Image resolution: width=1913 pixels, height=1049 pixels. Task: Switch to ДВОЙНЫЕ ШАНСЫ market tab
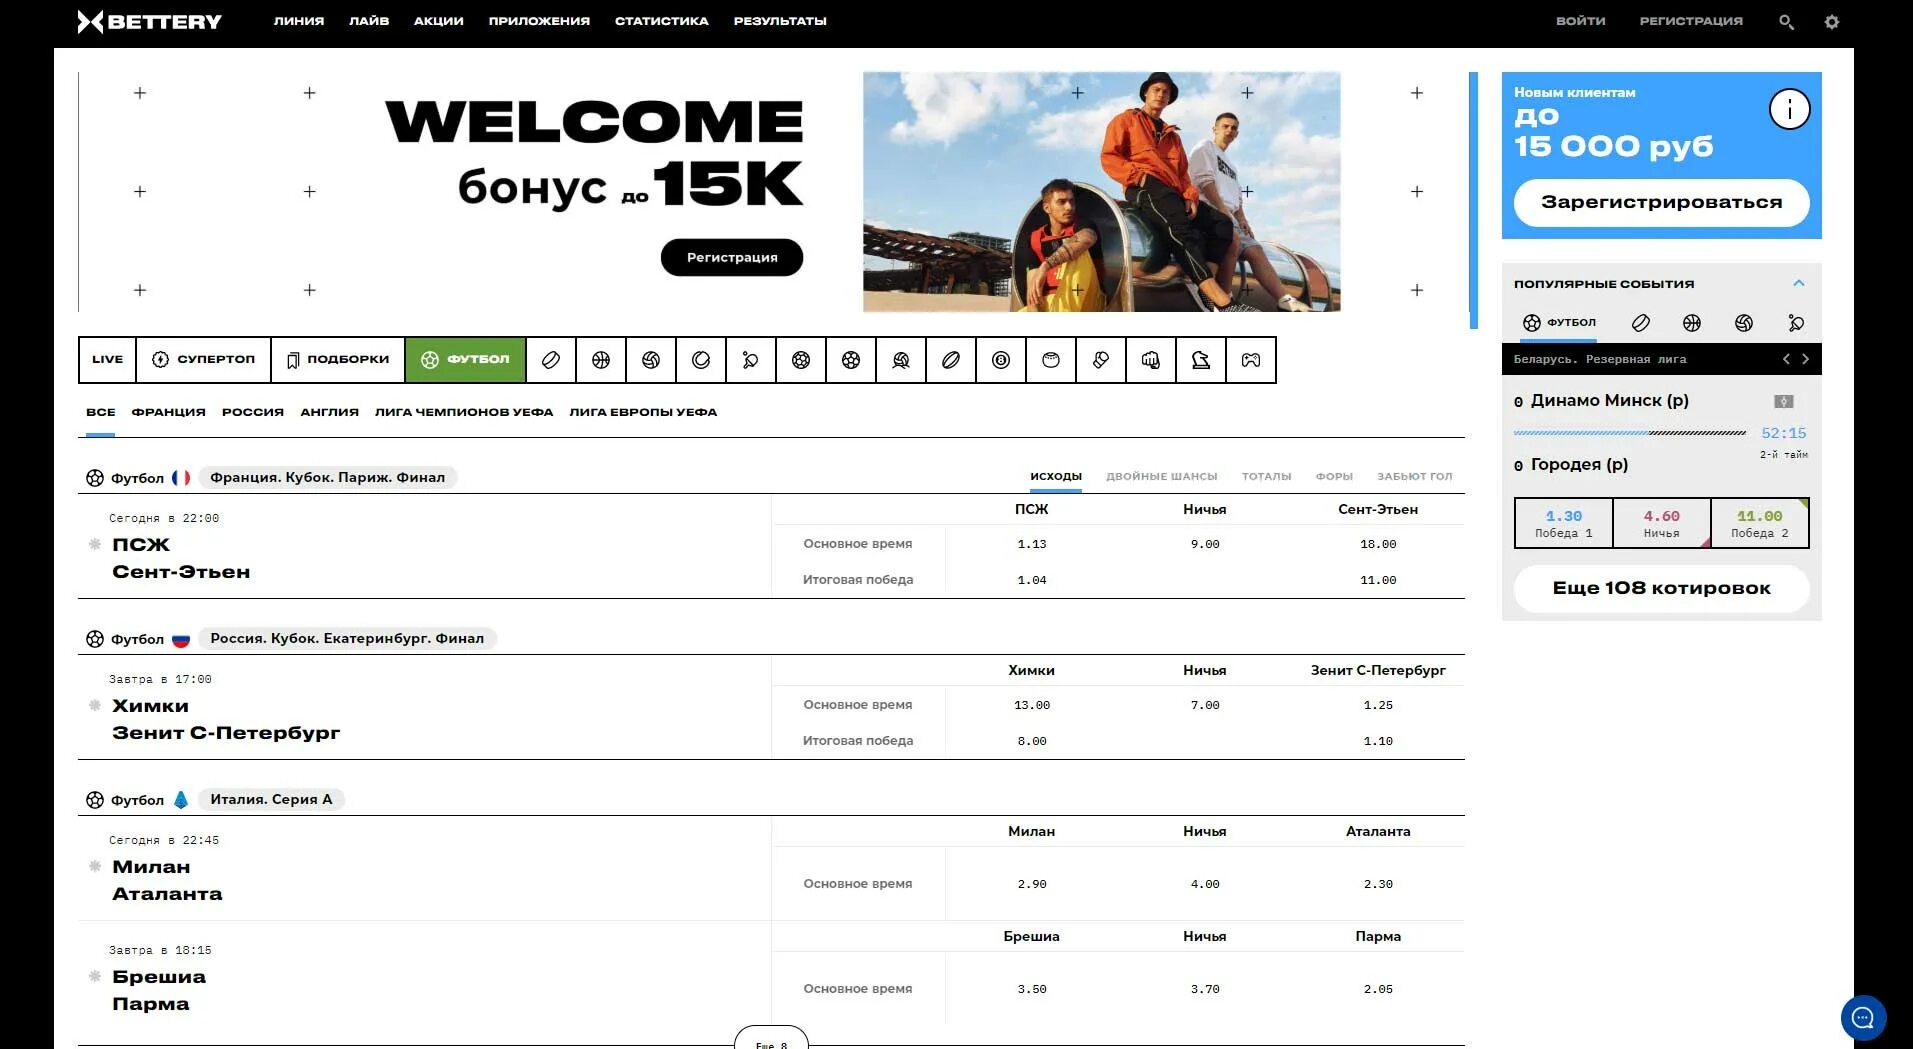[1161, 477]
